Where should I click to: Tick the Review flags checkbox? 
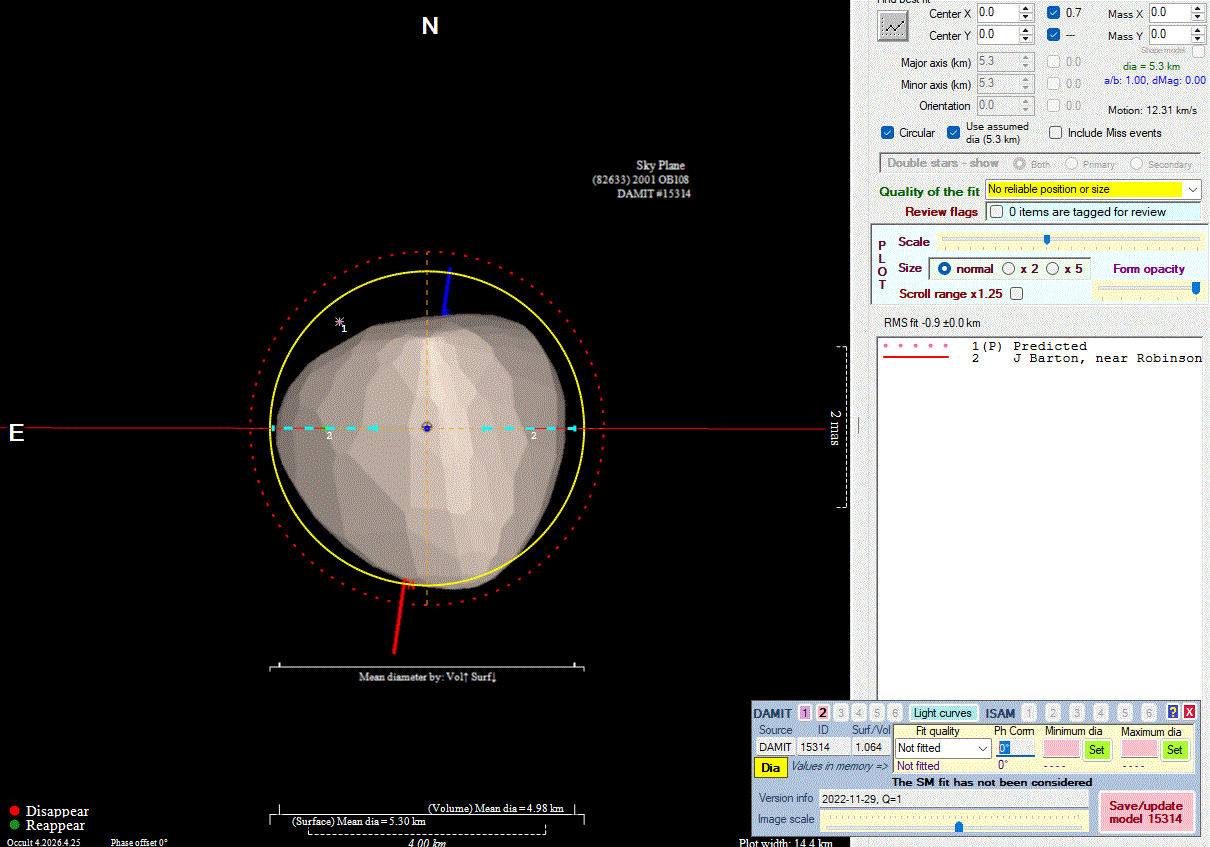(x=996, y=212)
